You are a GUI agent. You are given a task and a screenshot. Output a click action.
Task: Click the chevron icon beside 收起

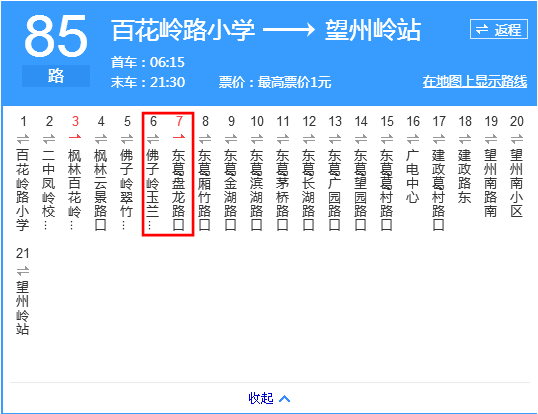[x=284, y=399]
